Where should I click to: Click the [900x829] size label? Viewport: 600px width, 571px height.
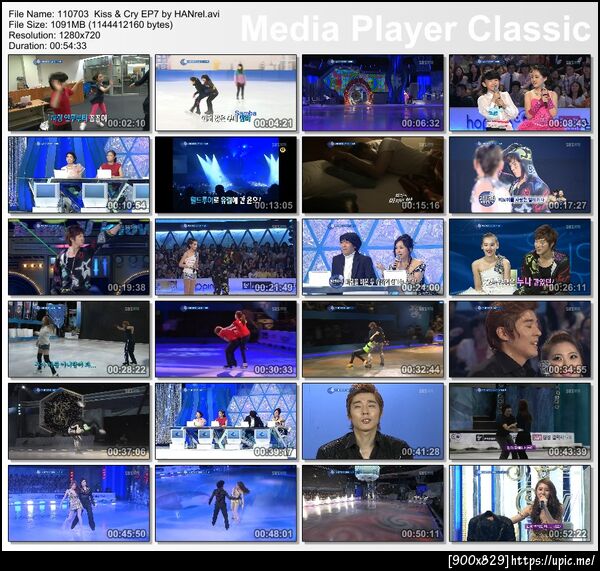click(x=479, y=561)
